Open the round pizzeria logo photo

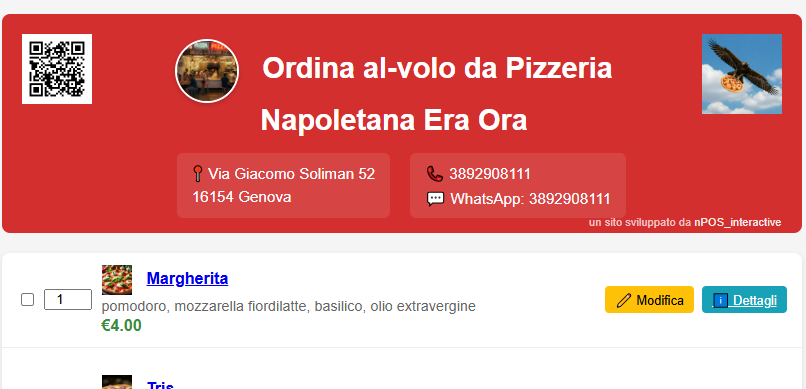(207, 71)
